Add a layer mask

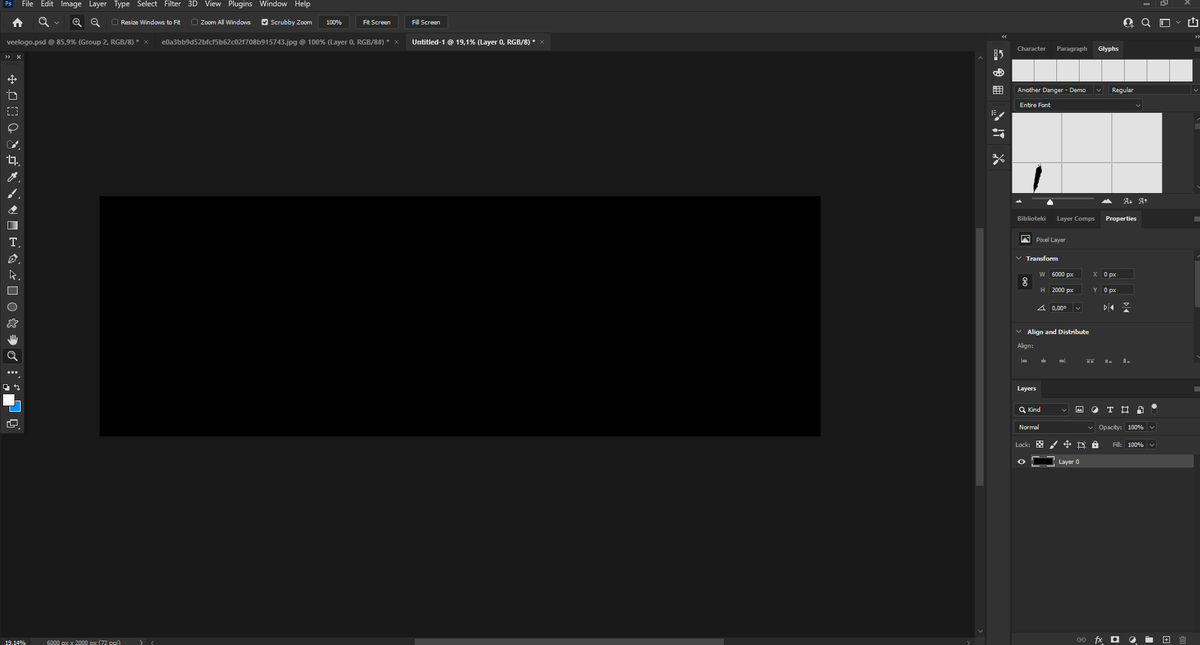coord(1115,638)
